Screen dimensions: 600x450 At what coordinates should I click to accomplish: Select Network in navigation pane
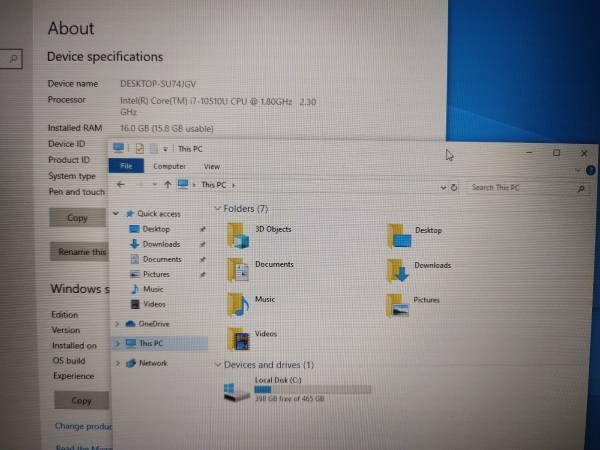(153, 363)
